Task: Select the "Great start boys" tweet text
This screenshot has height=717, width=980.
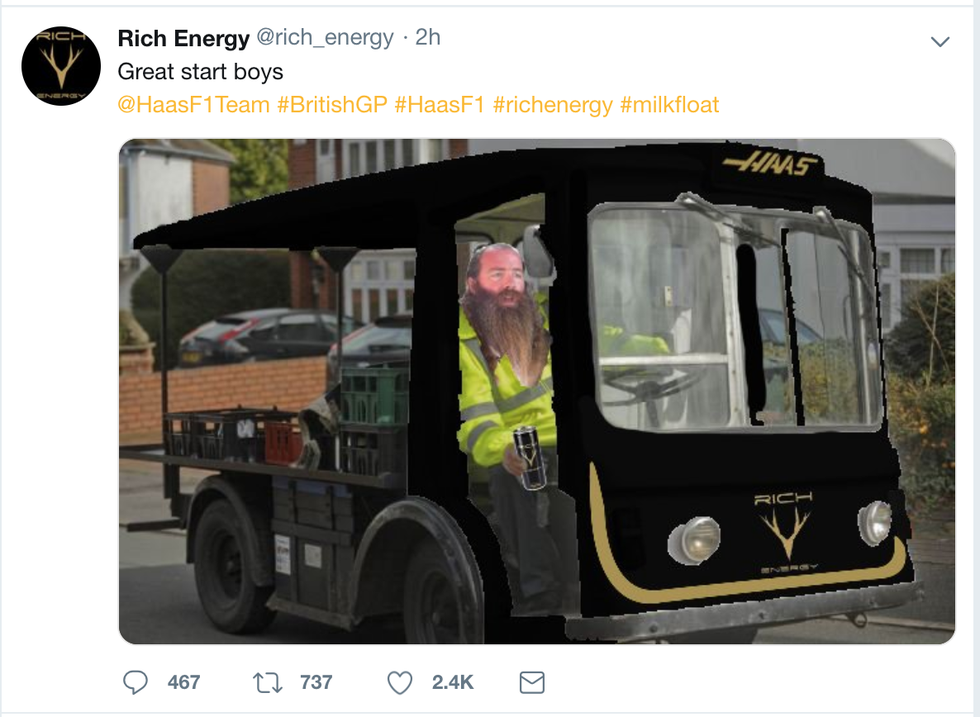Action: 201,72
